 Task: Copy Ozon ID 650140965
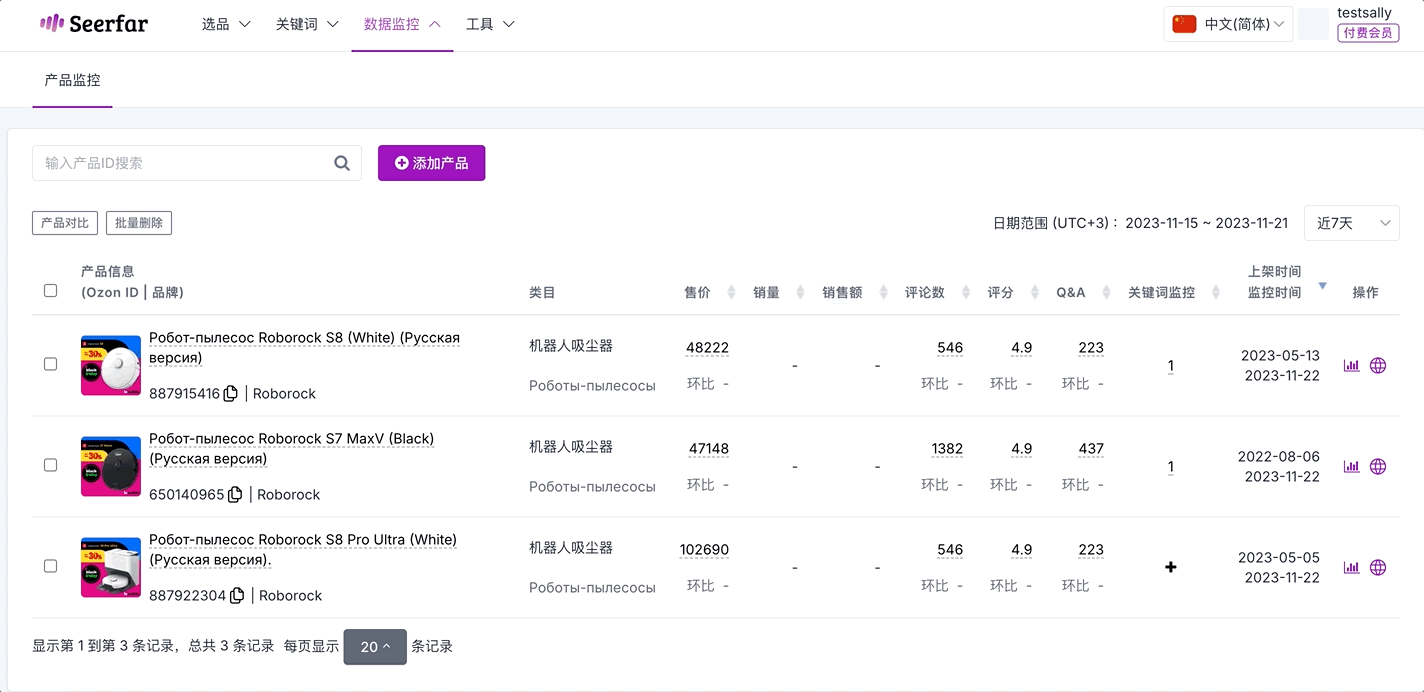pos(235,494)
